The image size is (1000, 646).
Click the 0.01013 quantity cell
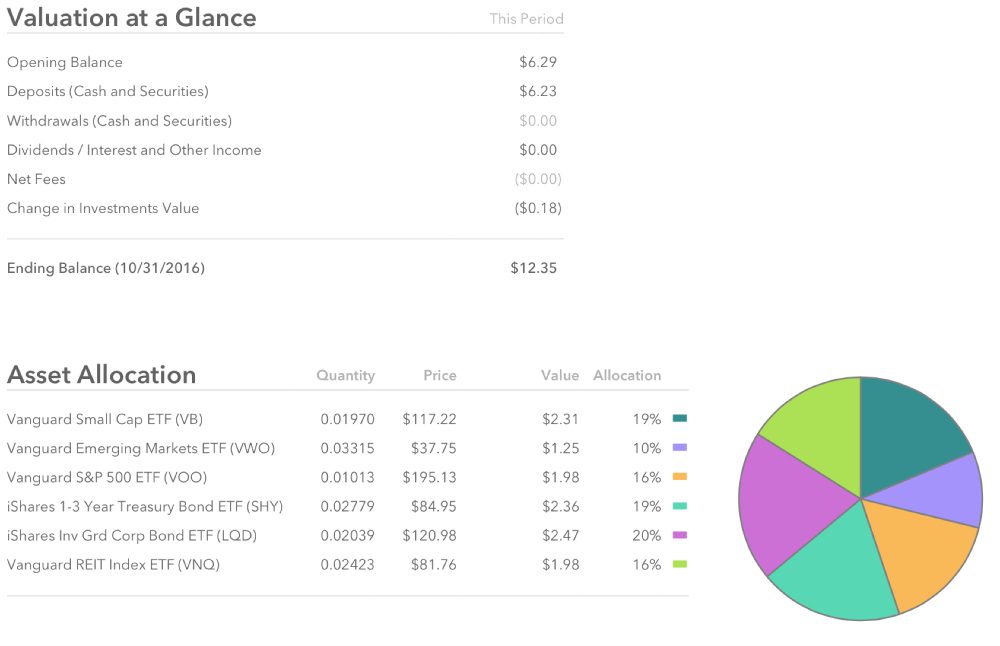click(347, 478)
